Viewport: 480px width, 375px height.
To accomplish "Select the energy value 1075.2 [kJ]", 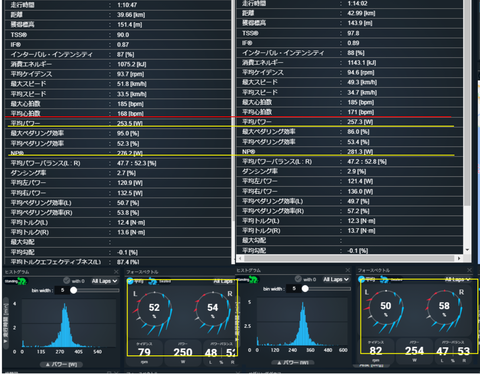I will click(x=131, y=64).
